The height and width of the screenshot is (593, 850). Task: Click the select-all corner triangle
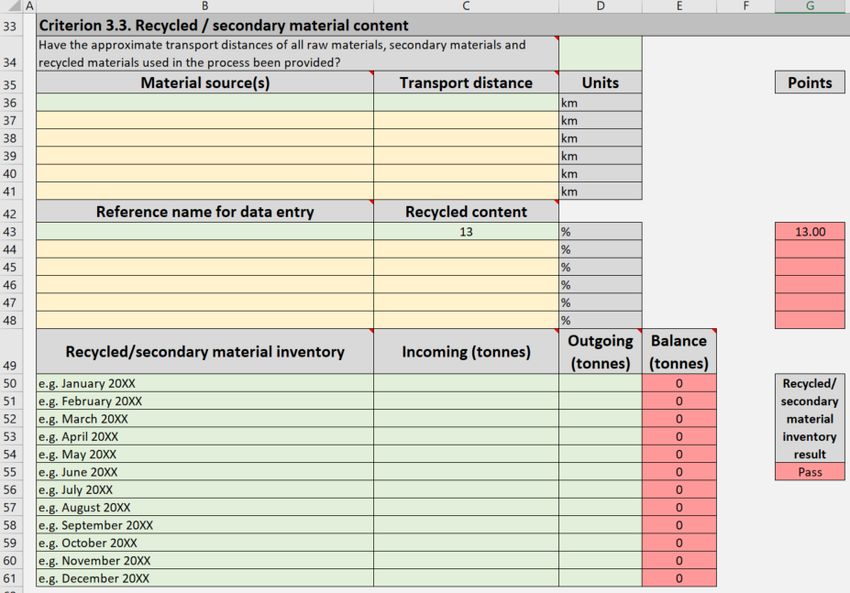click(x=14, y=6)
